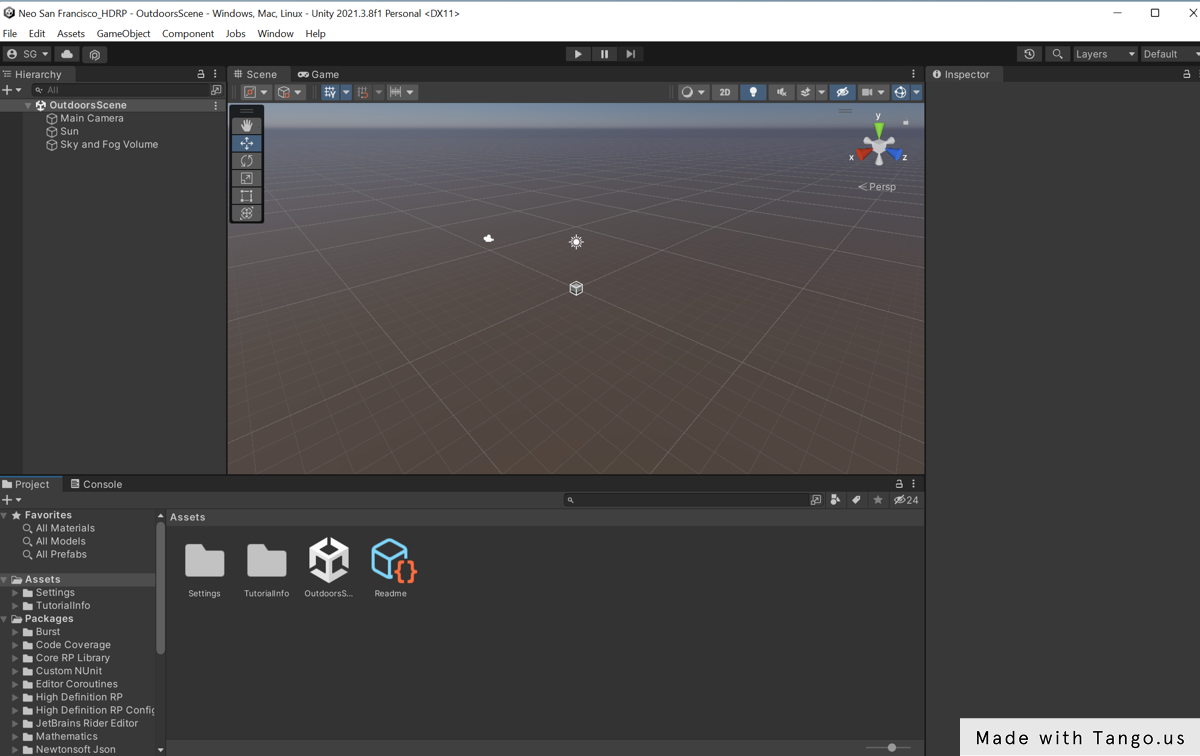Screen dimensions: 1200x756
Task: Select the Rect transform tool
Action: click(246, 196)
